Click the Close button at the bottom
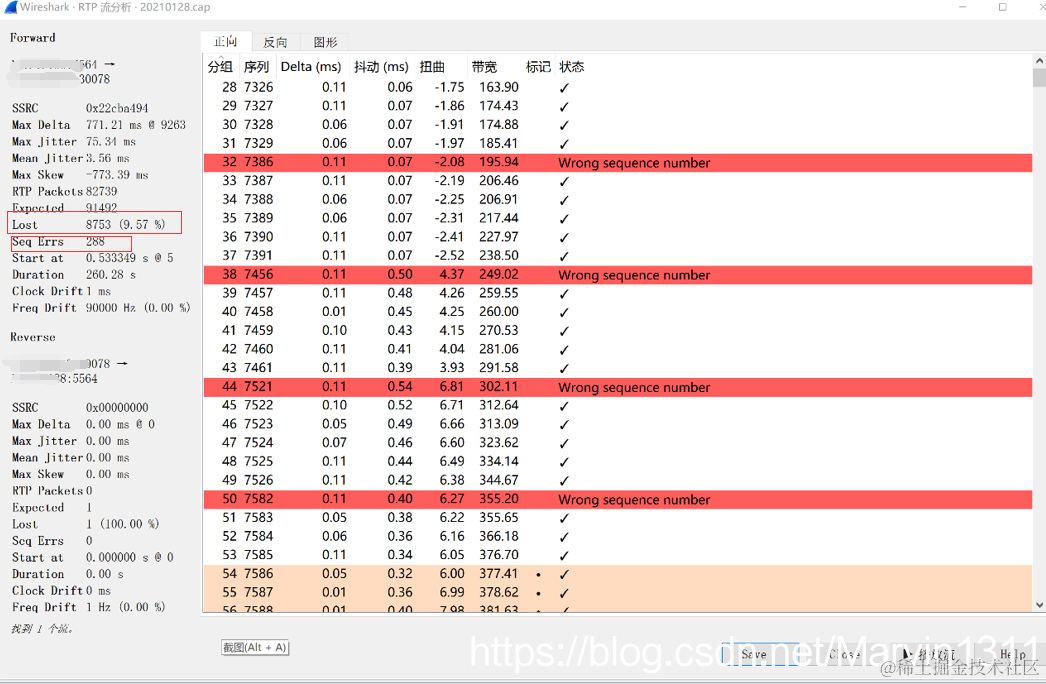Screen dimensions: 1046x684 pyautogui.click(x=845, y=654)
